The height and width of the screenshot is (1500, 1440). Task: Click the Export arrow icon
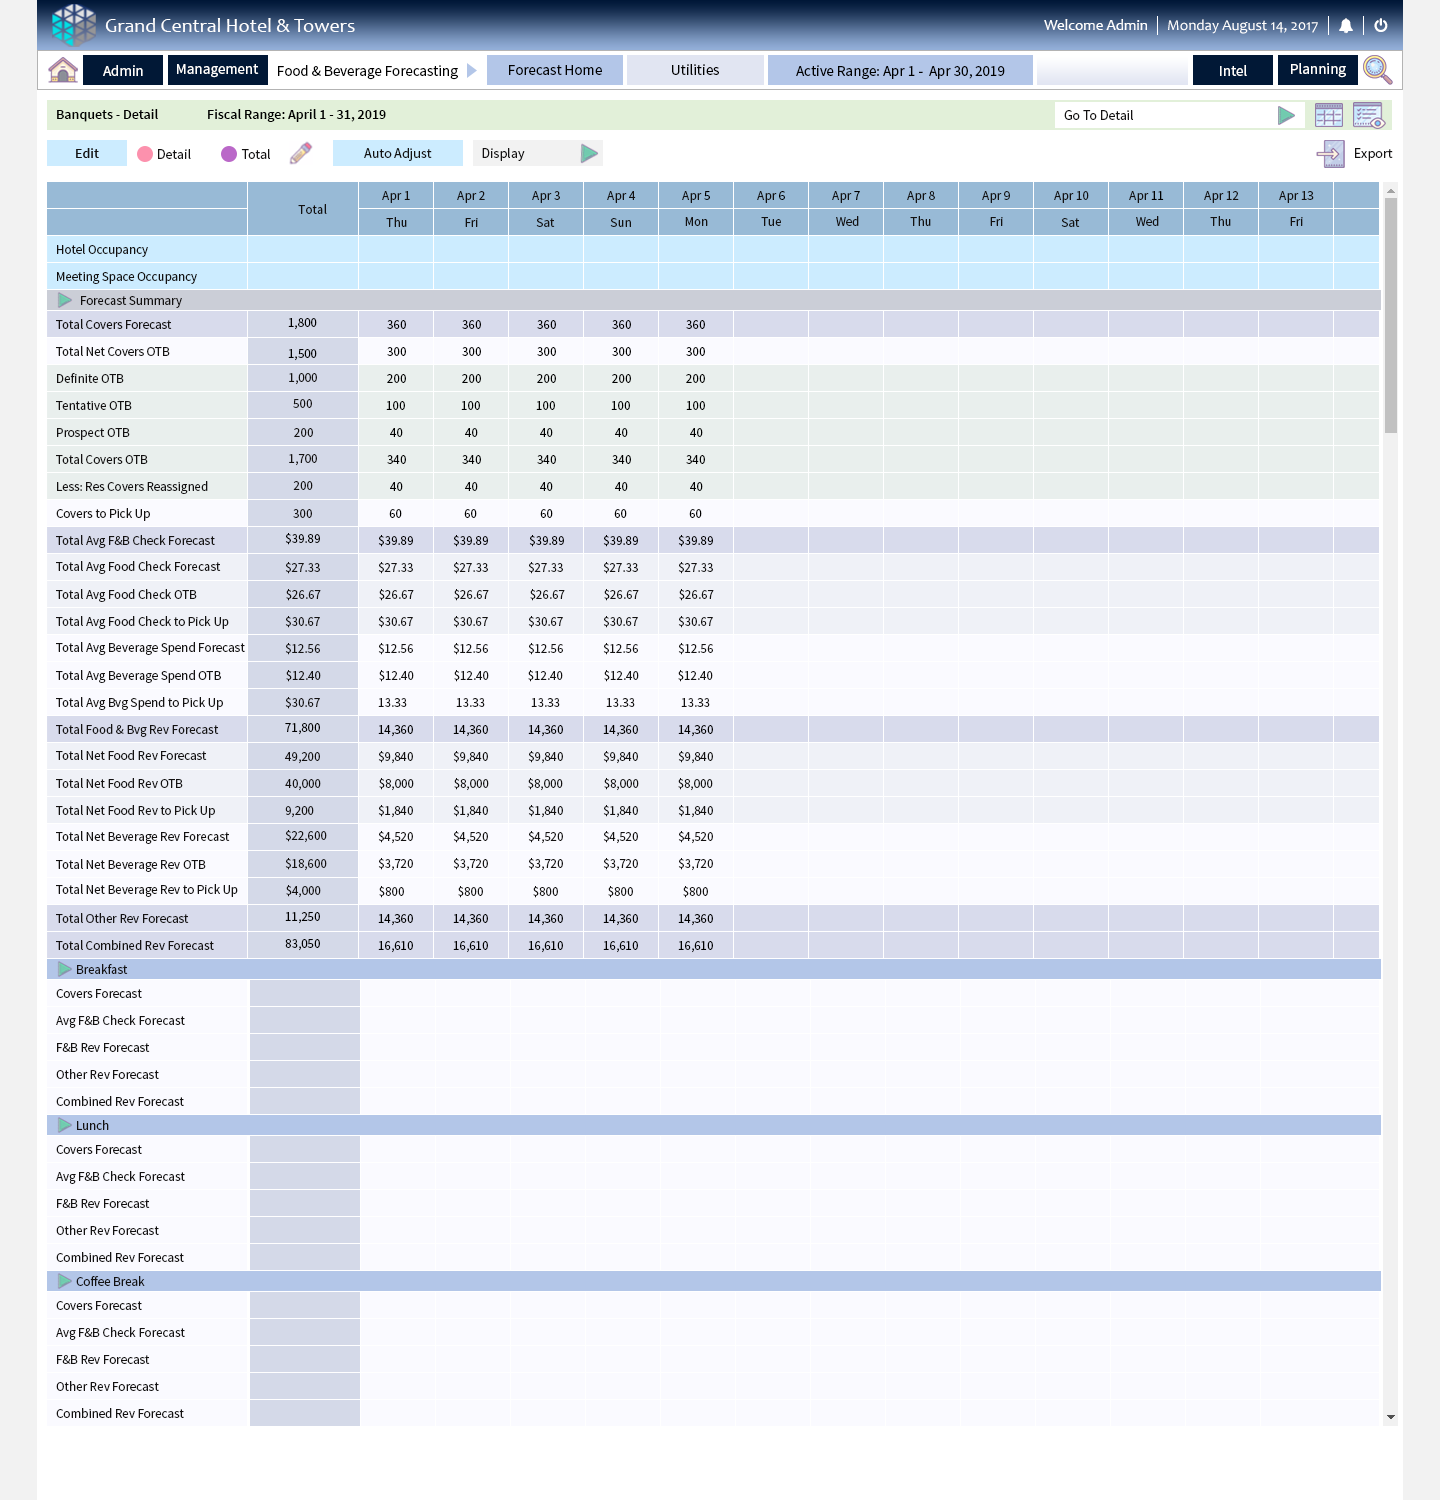coord(1330,153)
